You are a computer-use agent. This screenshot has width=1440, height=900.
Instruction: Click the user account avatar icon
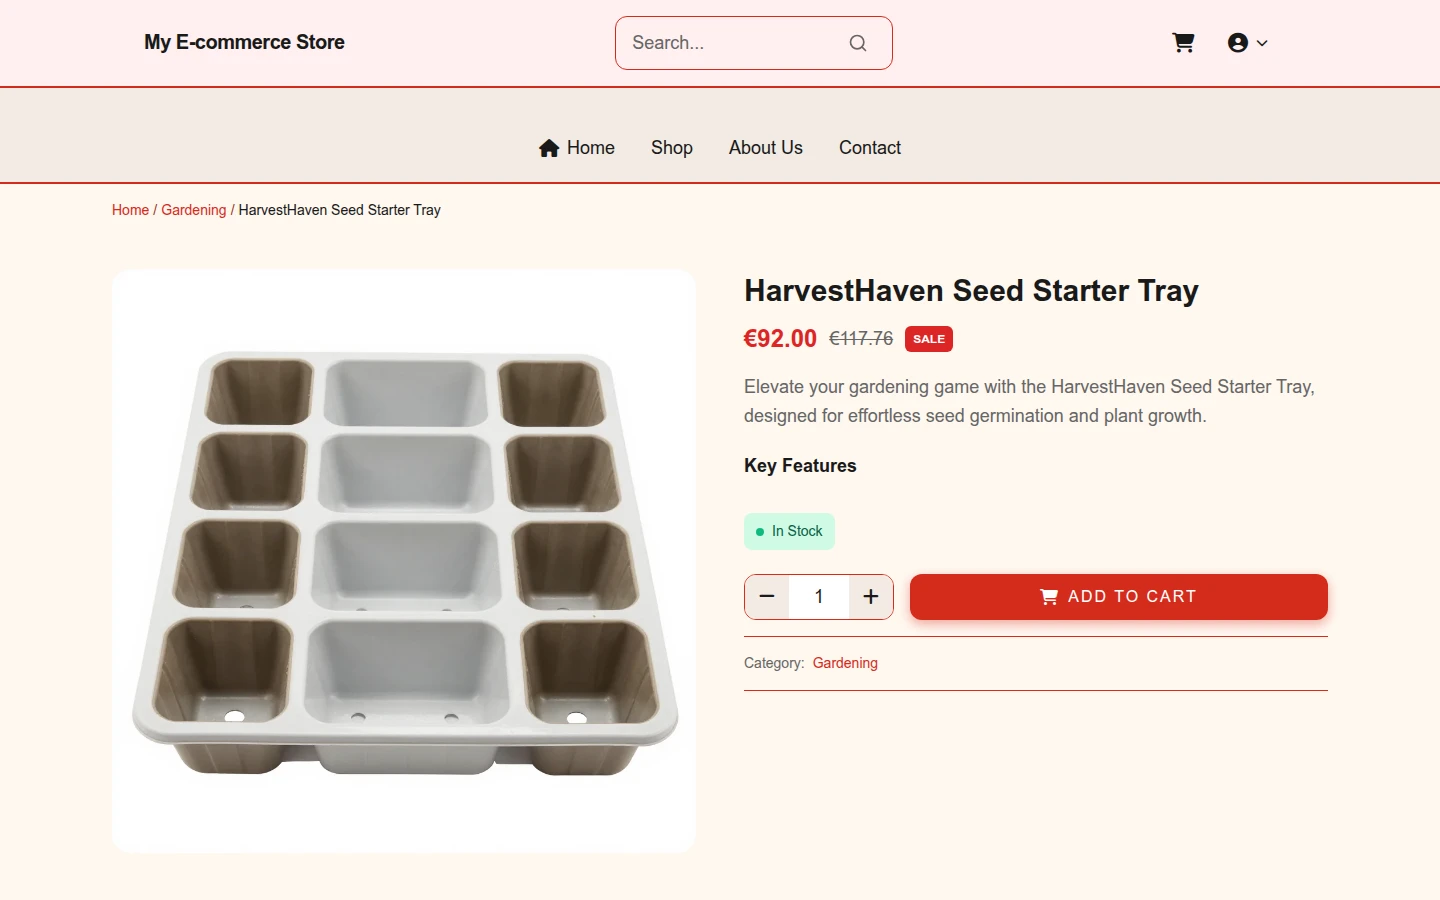(1238, 43)
